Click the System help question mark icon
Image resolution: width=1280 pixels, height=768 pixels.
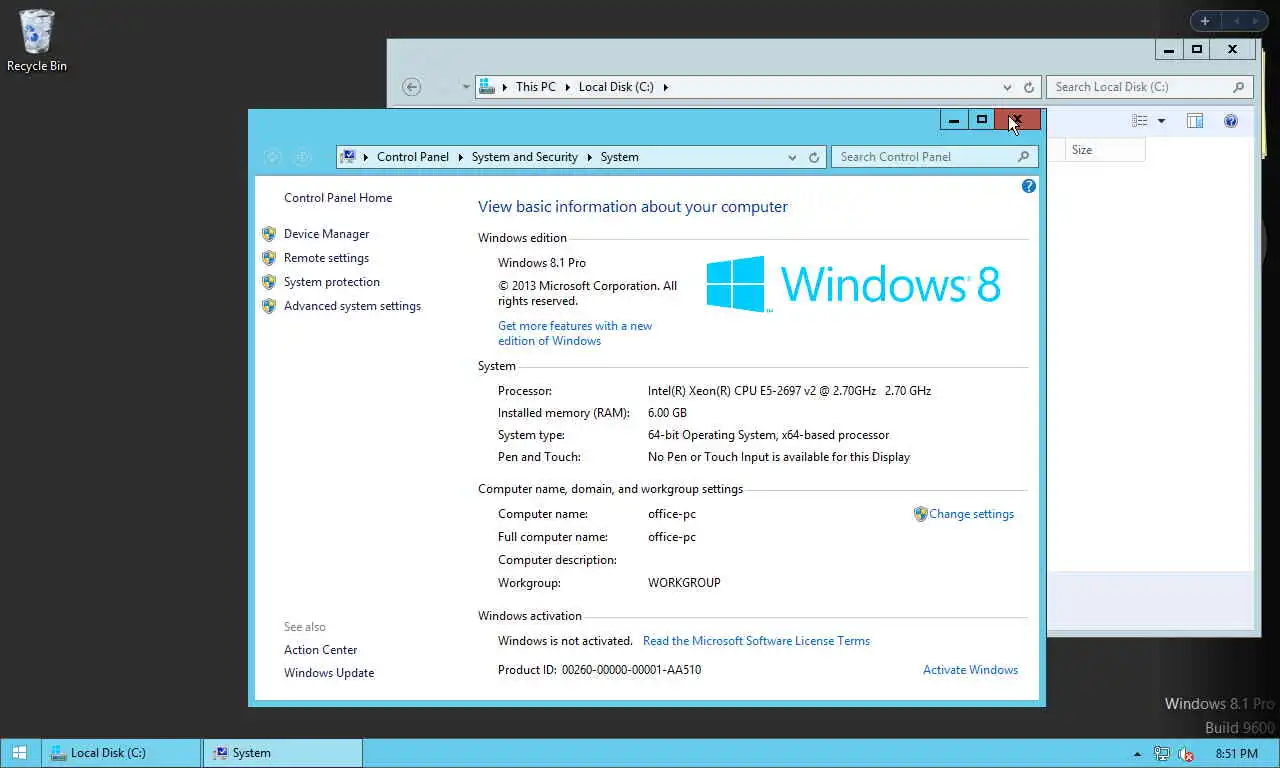pyautogui.click(x=1028, y=186)
